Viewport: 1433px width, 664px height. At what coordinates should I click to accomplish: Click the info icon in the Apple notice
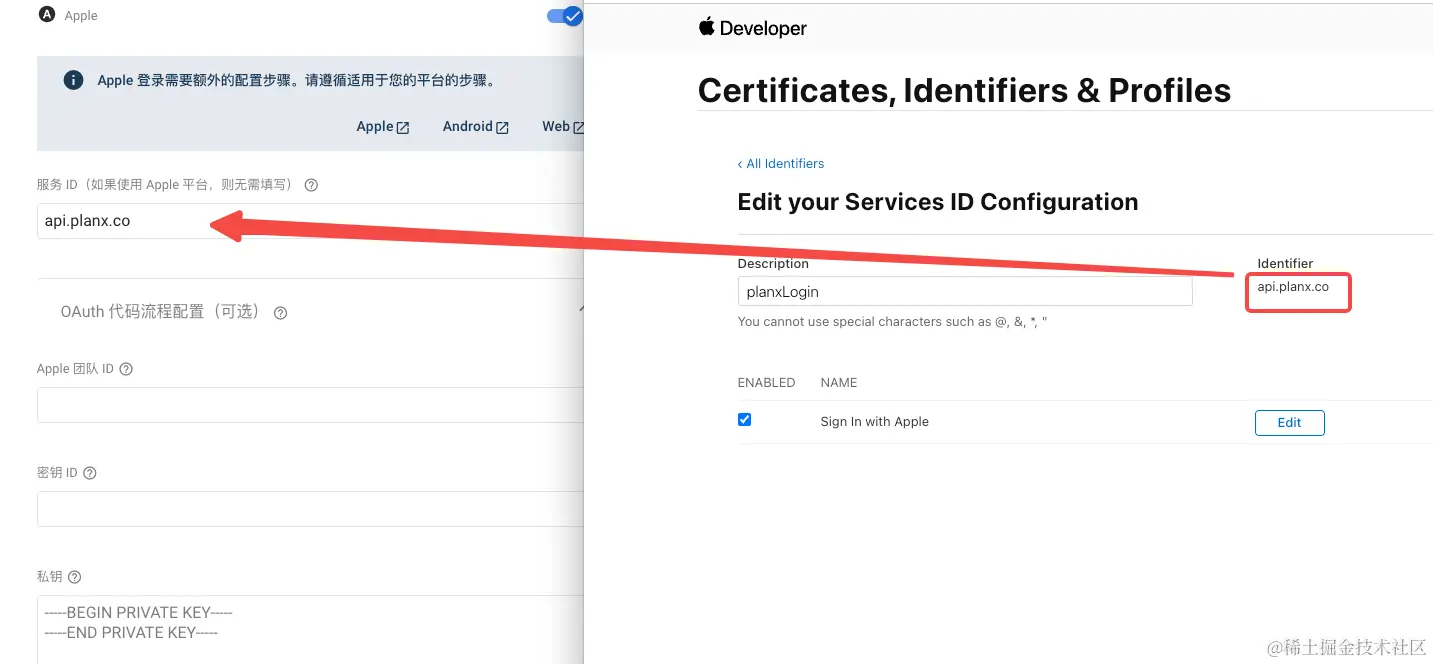pyautogui.click(x=73, y=80)
